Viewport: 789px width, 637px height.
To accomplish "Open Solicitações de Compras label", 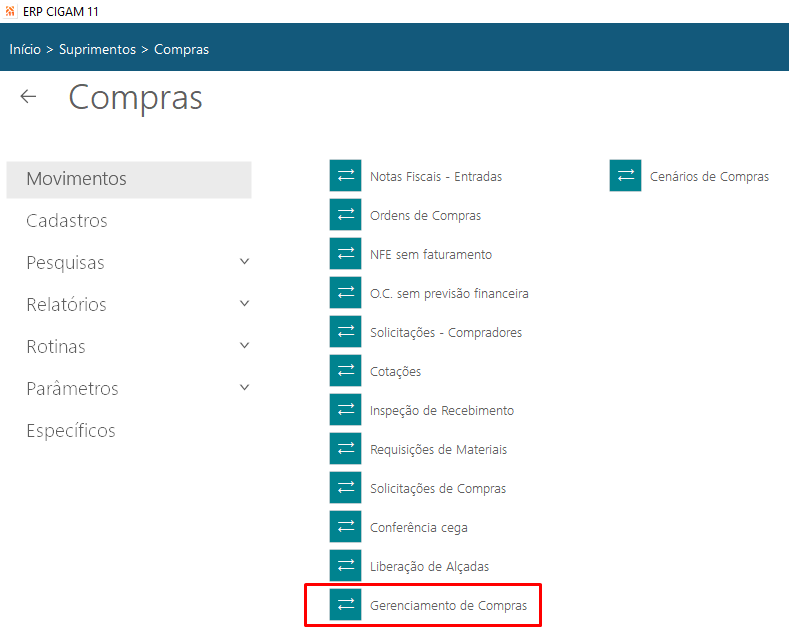I will pyautogui.click(x=438, y=489).
